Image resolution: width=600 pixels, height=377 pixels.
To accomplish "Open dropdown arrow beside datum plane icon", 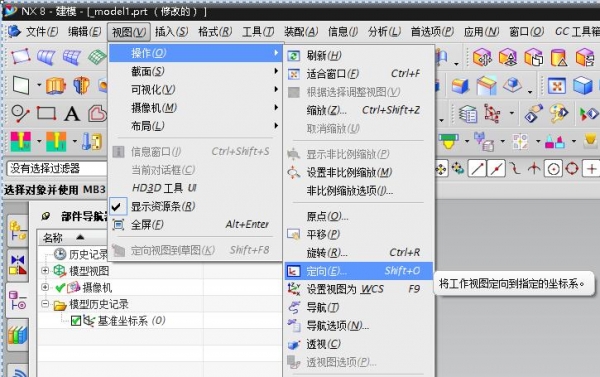I will tap(39, 85).
